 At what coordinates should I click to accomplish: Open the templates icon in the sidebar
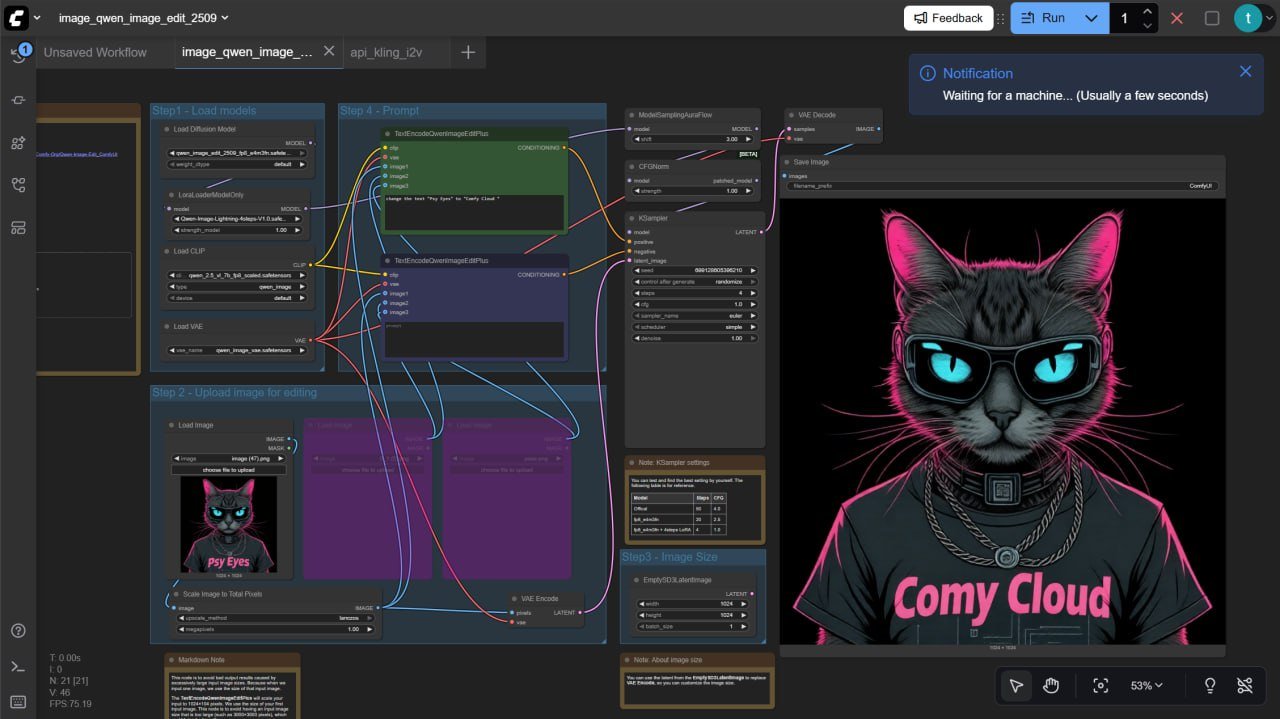(18, 228)
